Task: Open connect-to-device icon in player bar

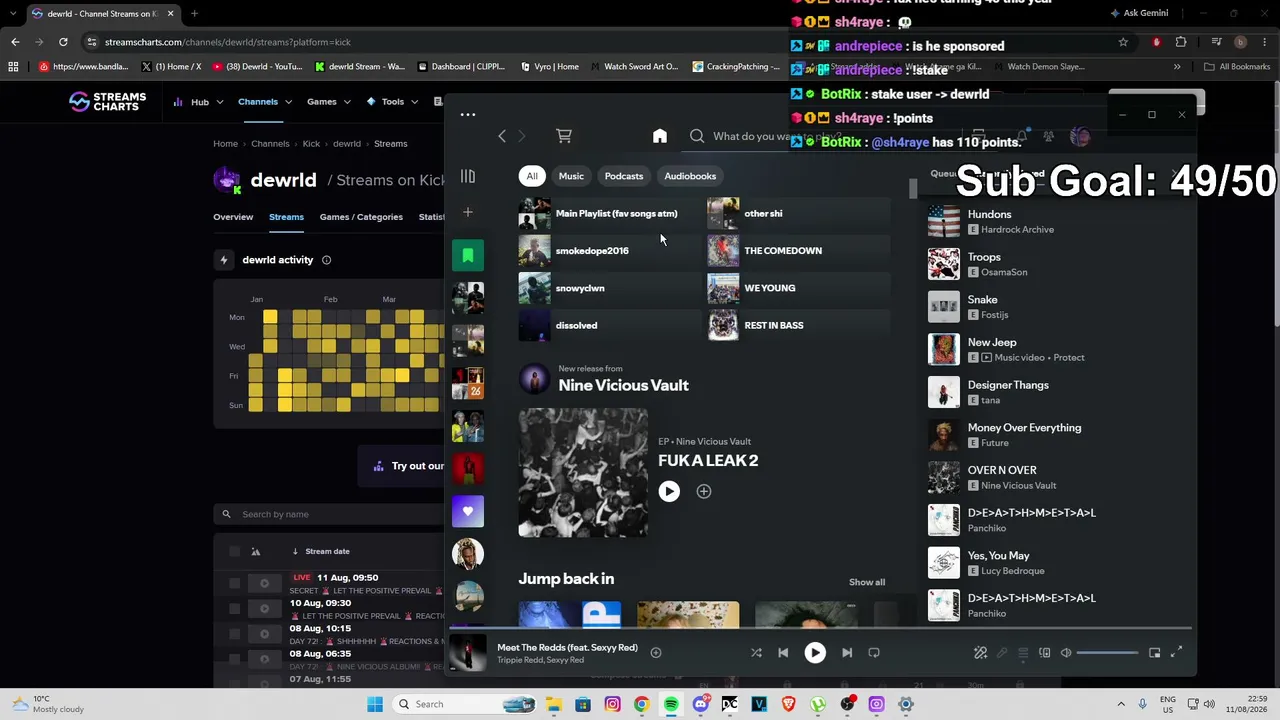Action: [1045, 653]
